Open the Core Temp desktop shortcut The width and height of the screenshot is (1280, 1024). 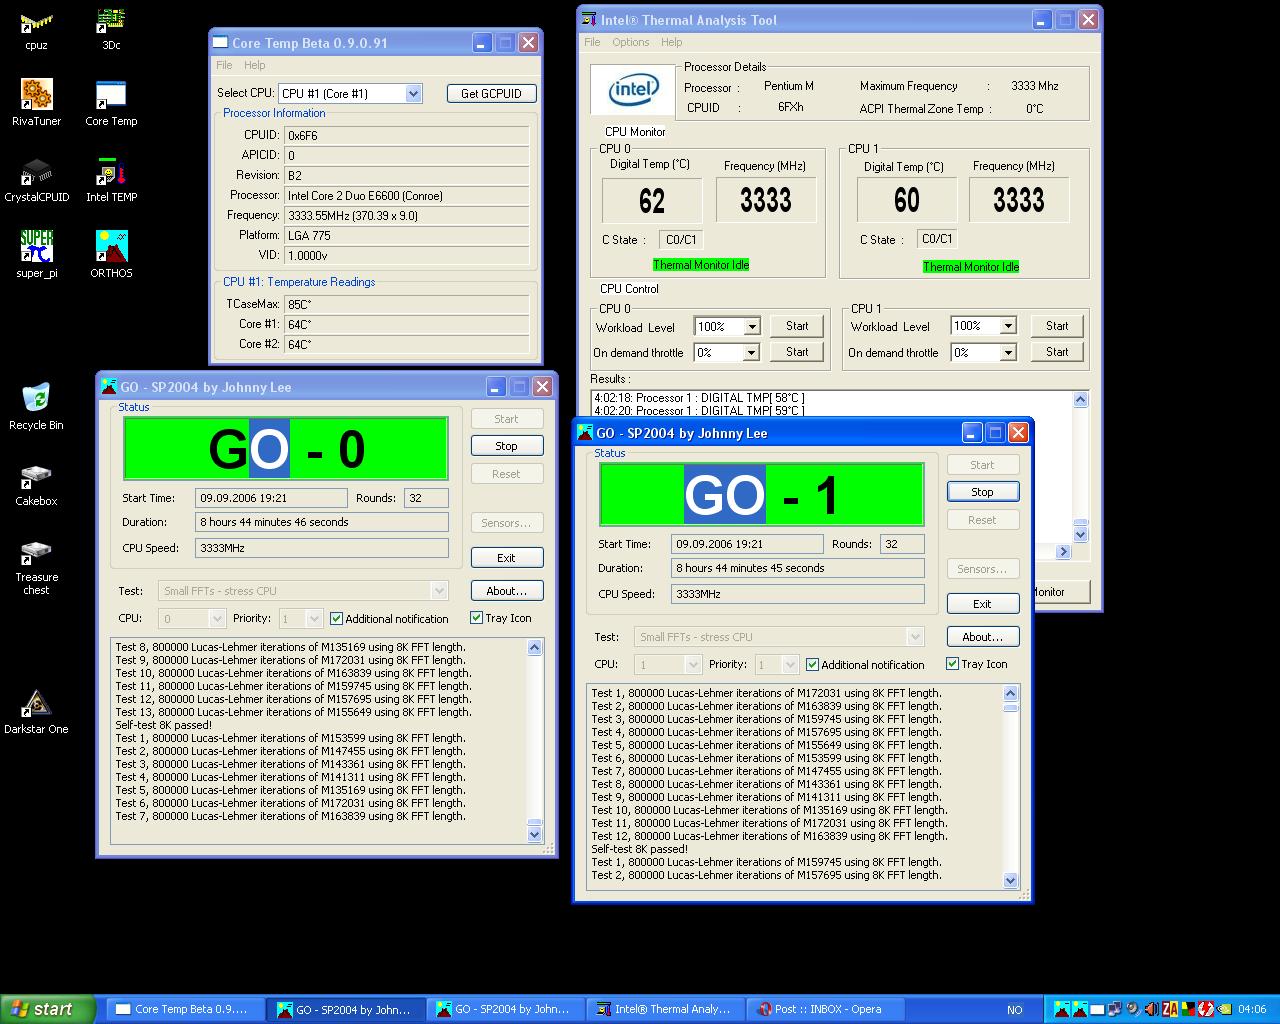coord(111,103)
